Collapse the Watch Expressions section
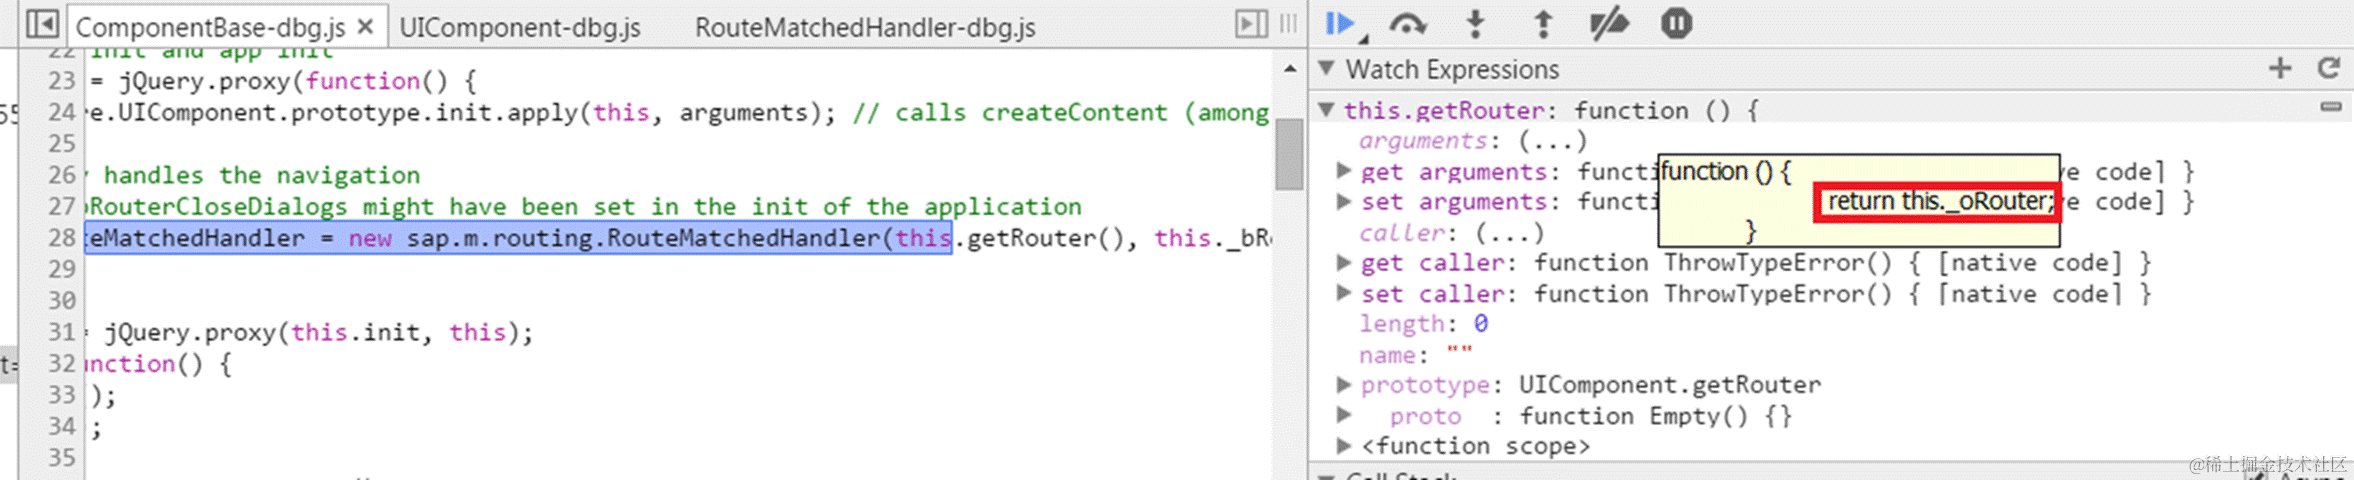This screenshot has height=480, width=2354. (1327, 68)
